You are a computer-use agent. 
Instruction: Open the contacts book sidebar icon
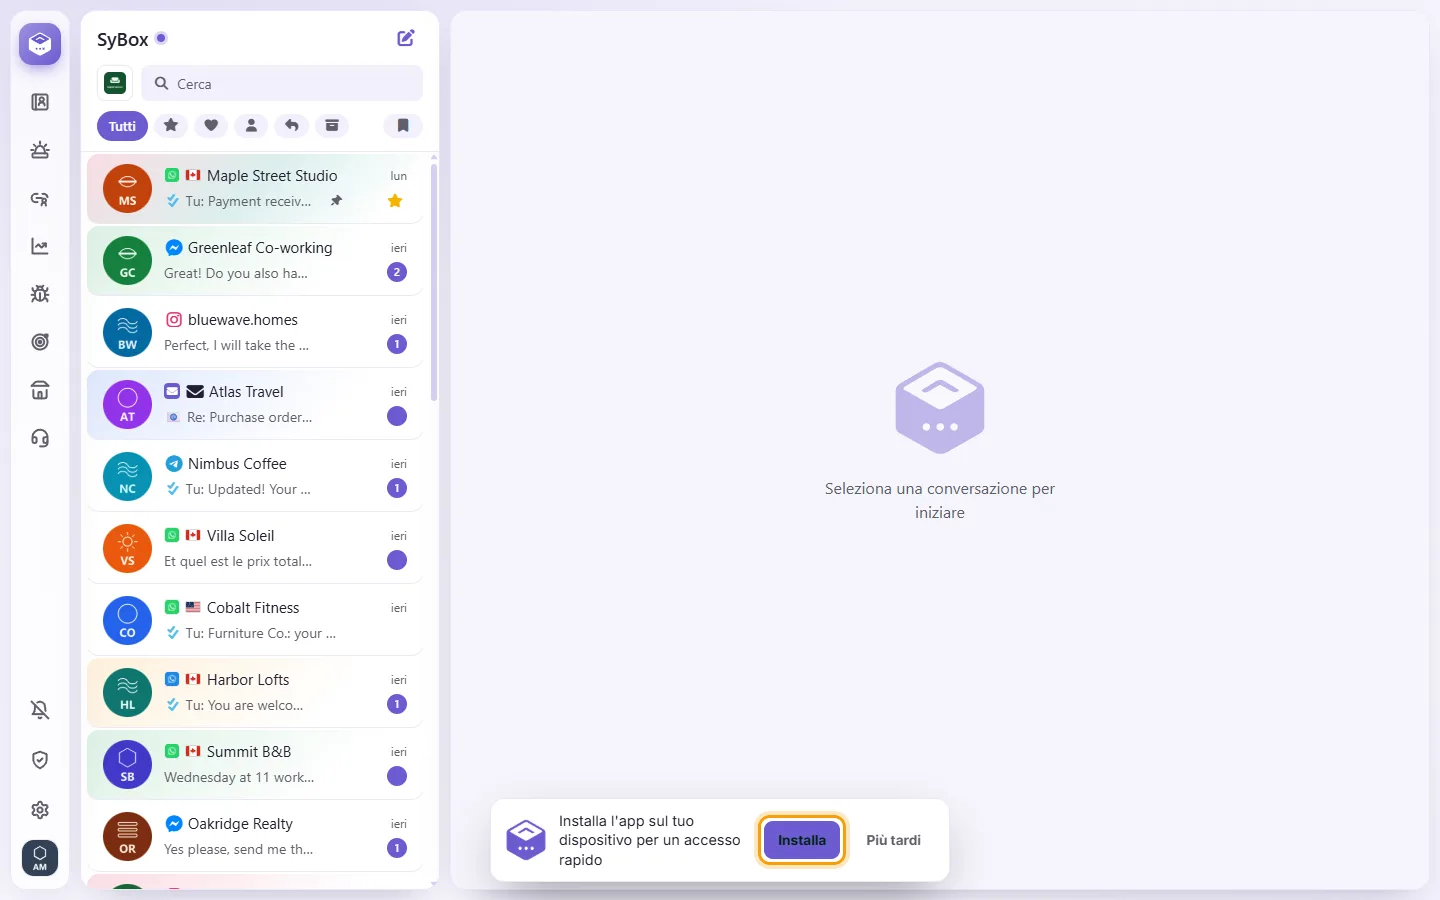coord(40,102)
